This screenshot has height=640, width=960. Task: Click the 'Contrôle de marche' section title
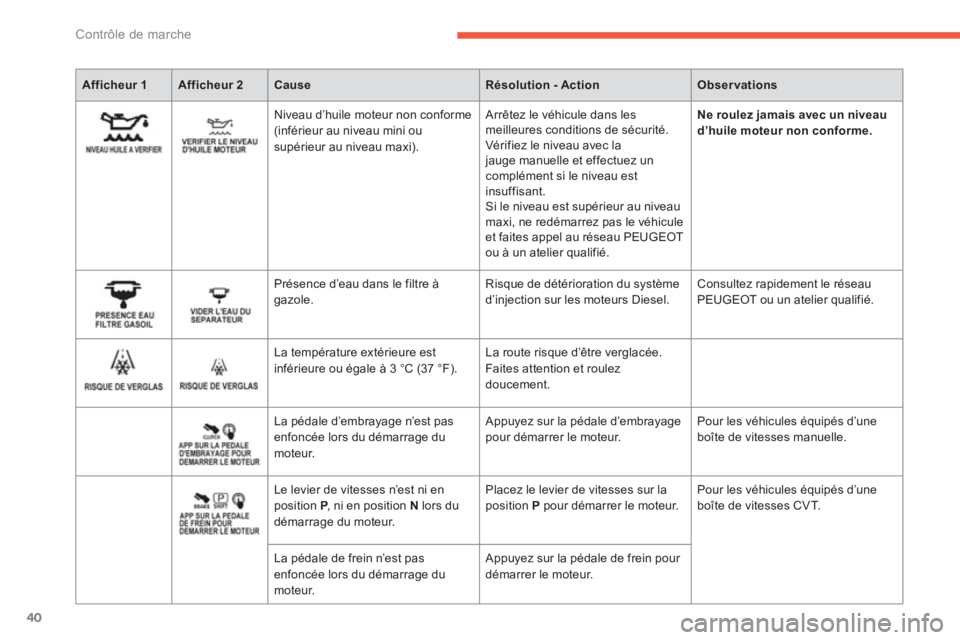(x=133, y=34)
